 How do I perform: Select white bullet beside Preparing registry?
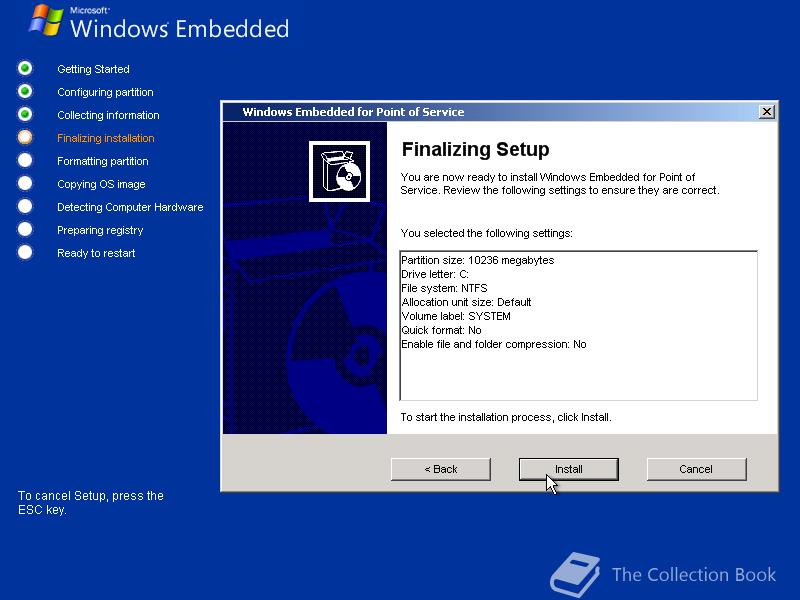point(25,230)
